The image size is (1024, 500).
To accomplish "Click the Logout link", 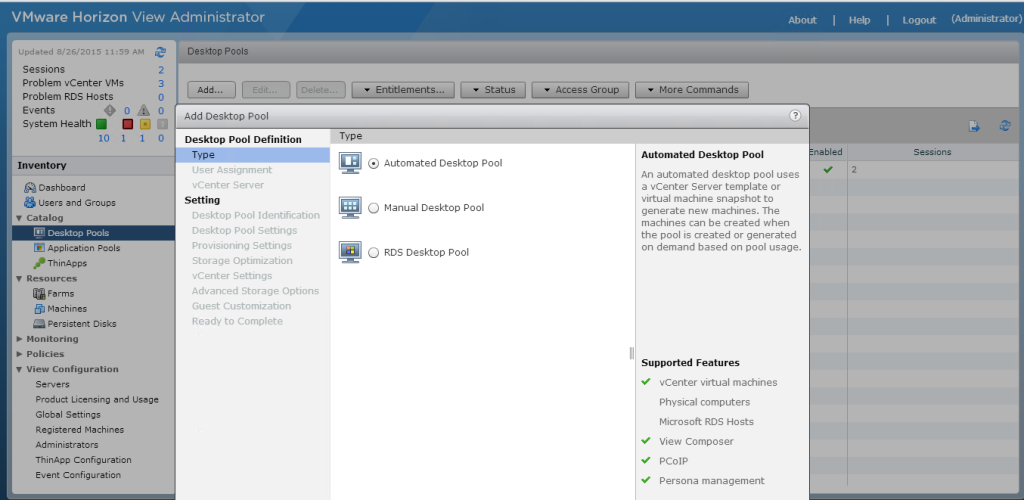I will tap(919, 20).
